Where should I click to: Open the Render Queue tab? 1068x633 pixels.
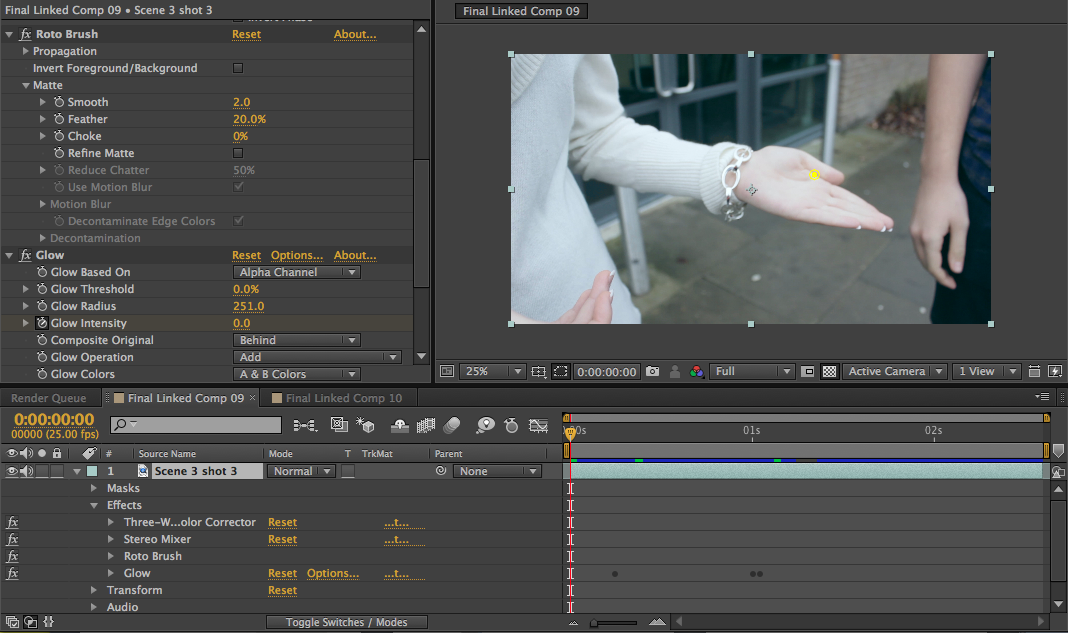pos(50,397)
